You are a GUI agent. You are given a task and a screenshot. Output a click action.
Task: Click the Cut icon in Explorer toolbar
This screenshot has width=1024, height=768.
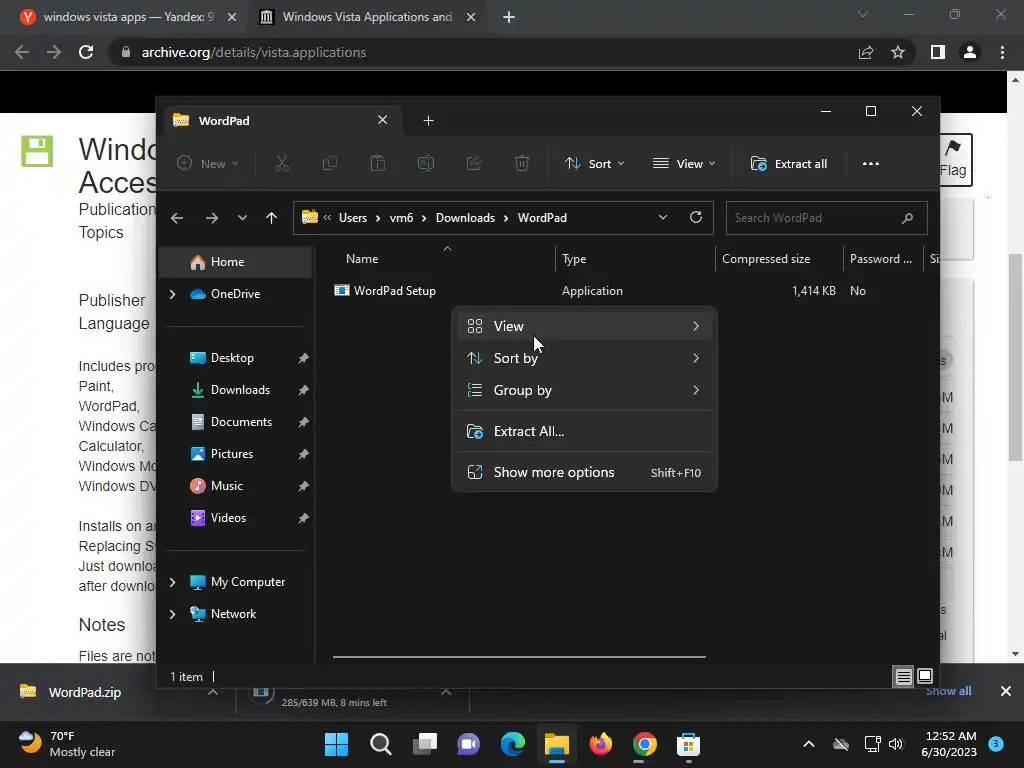(x=281, y=163)
